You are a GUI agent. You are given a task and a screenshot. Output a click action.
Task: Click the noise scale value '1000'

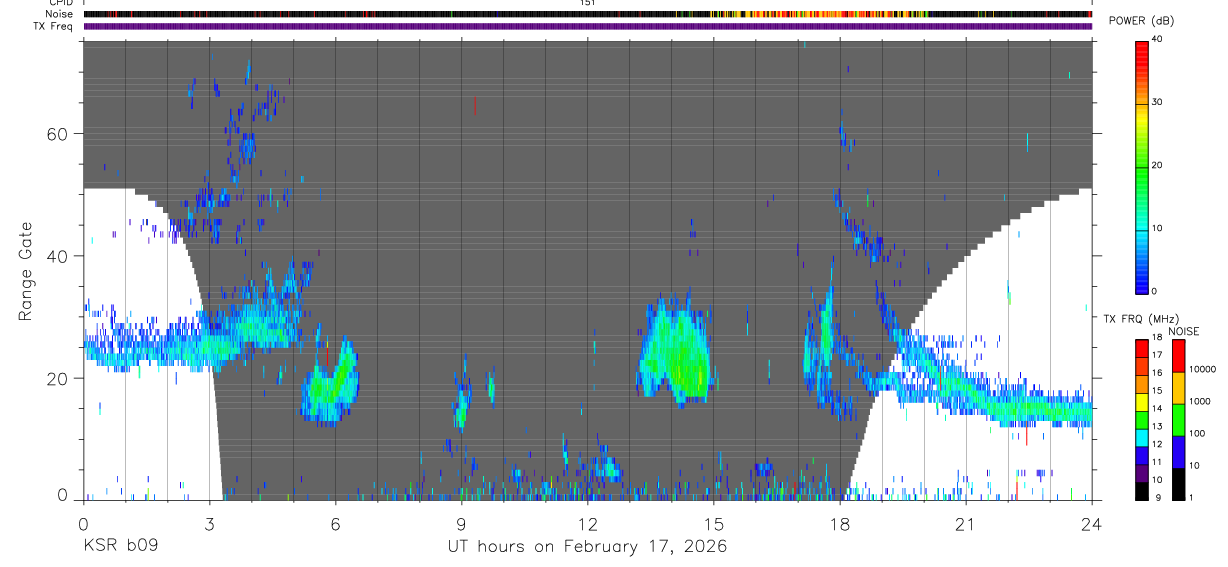[x=1200, y=402]
